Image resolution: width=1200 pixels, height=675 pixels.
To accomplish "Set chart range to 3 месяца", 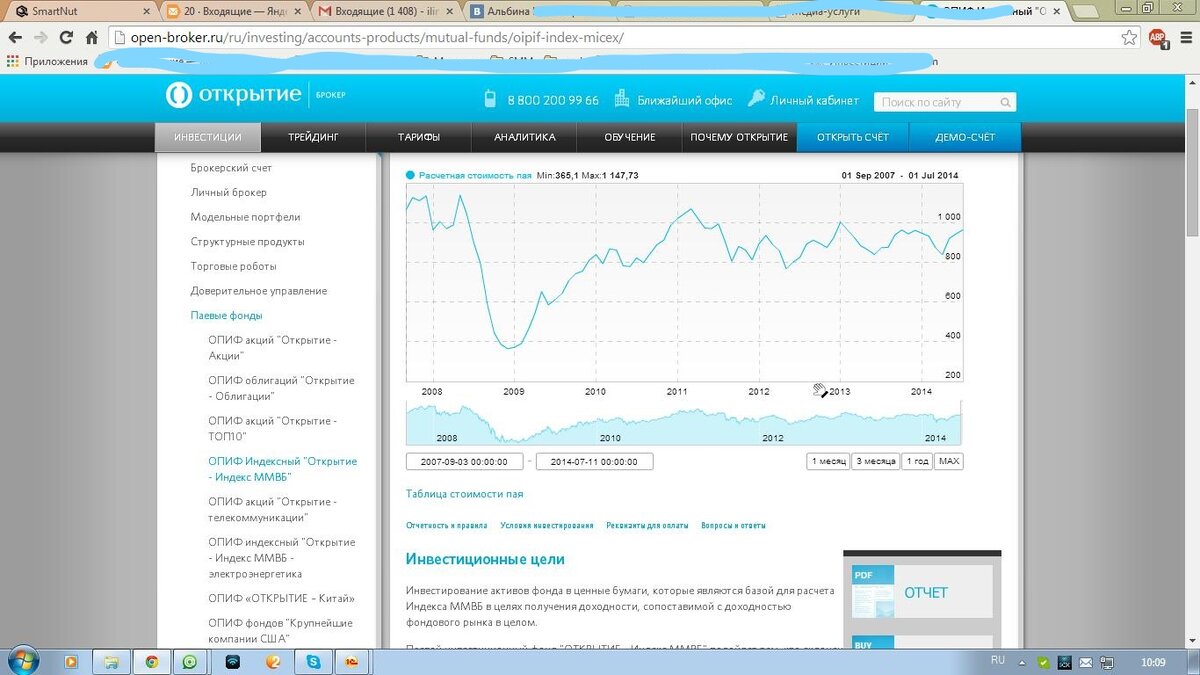I will click(875, 461).
